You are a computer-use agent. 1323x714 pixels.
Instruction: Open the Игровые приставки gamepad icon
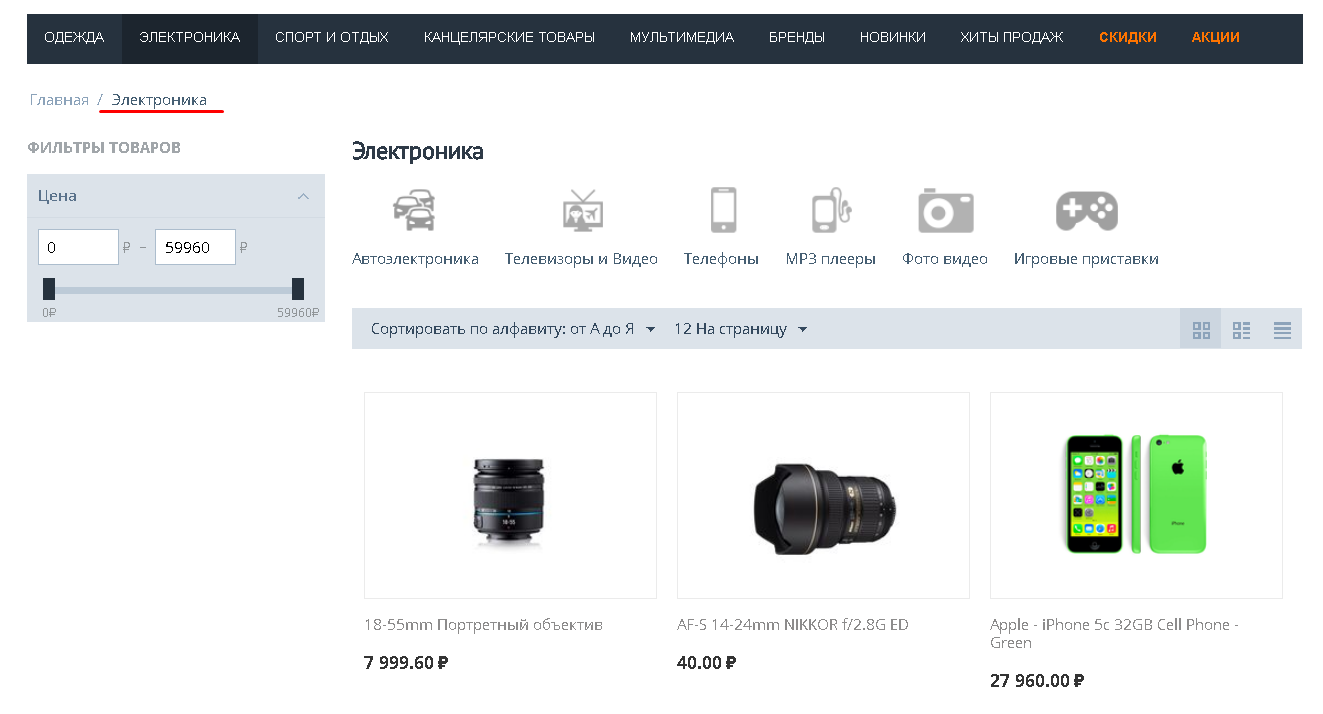point(1086,210)
